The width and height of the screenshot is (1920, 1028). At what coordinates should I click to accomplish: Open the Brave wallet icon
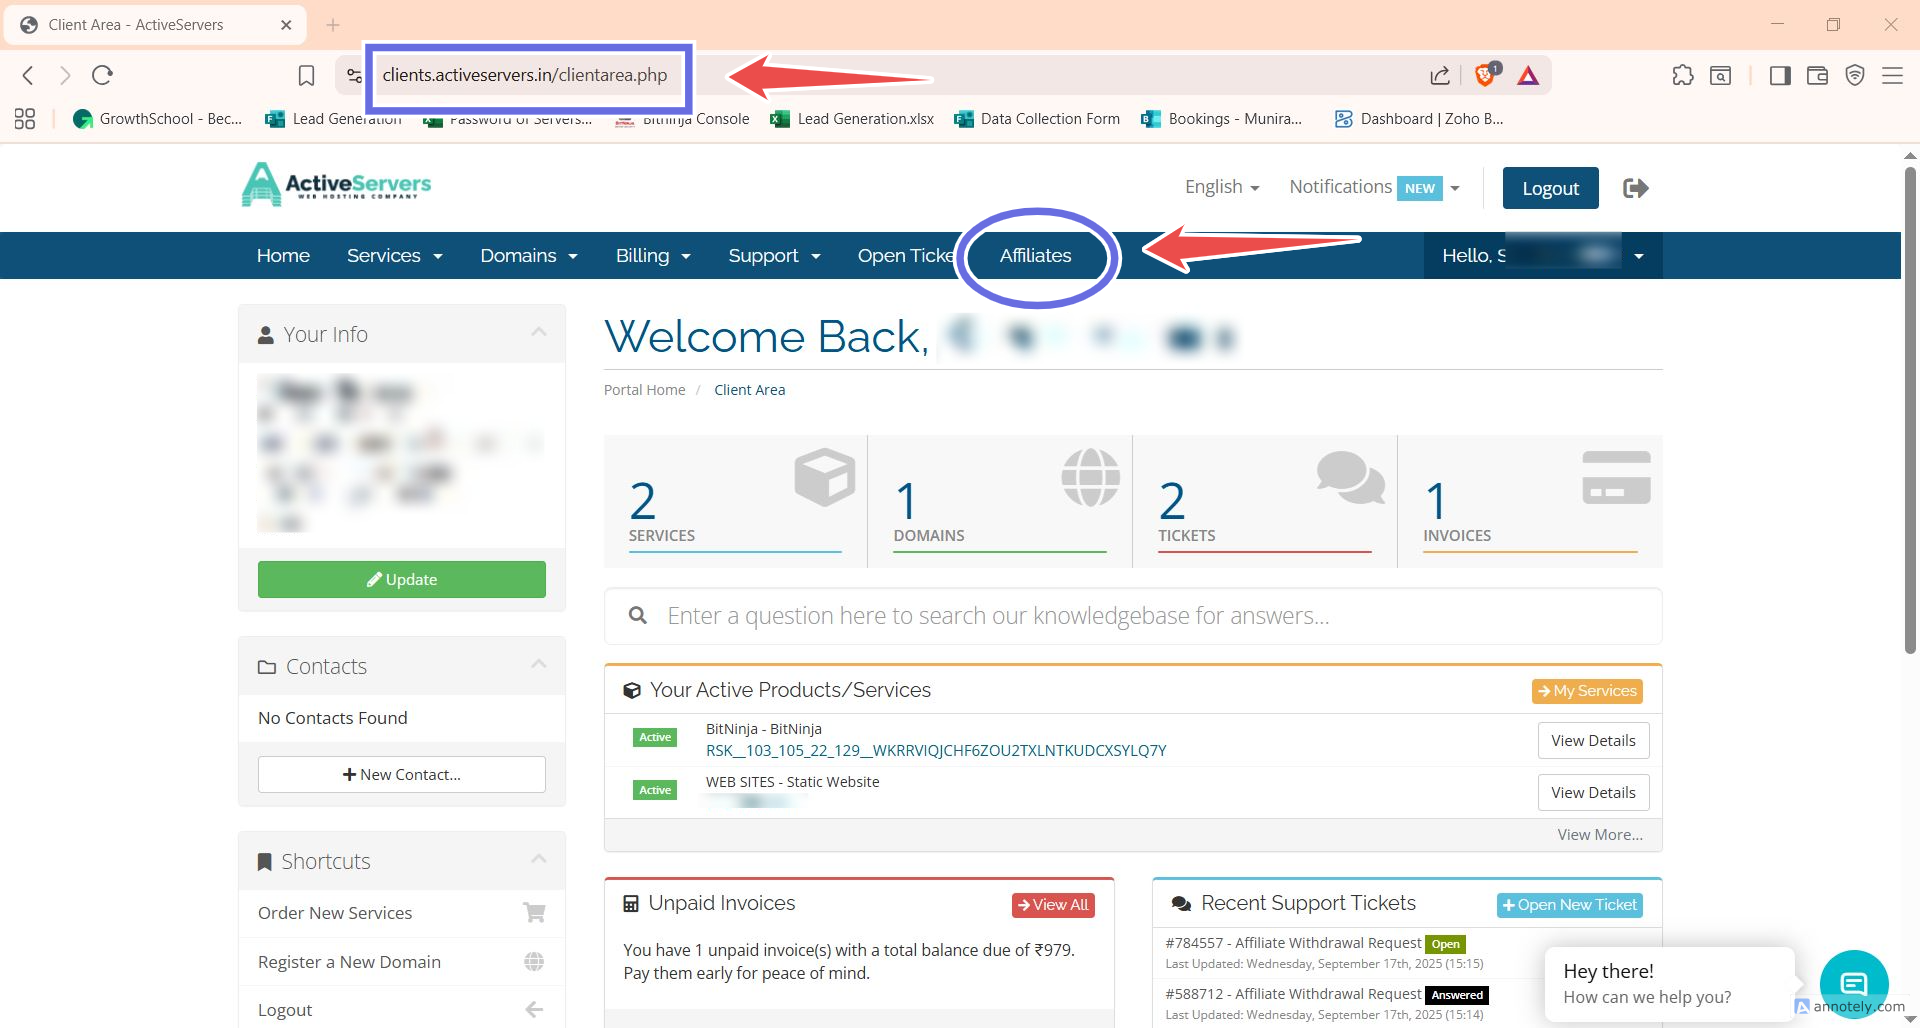click(x=1817, y=75)
